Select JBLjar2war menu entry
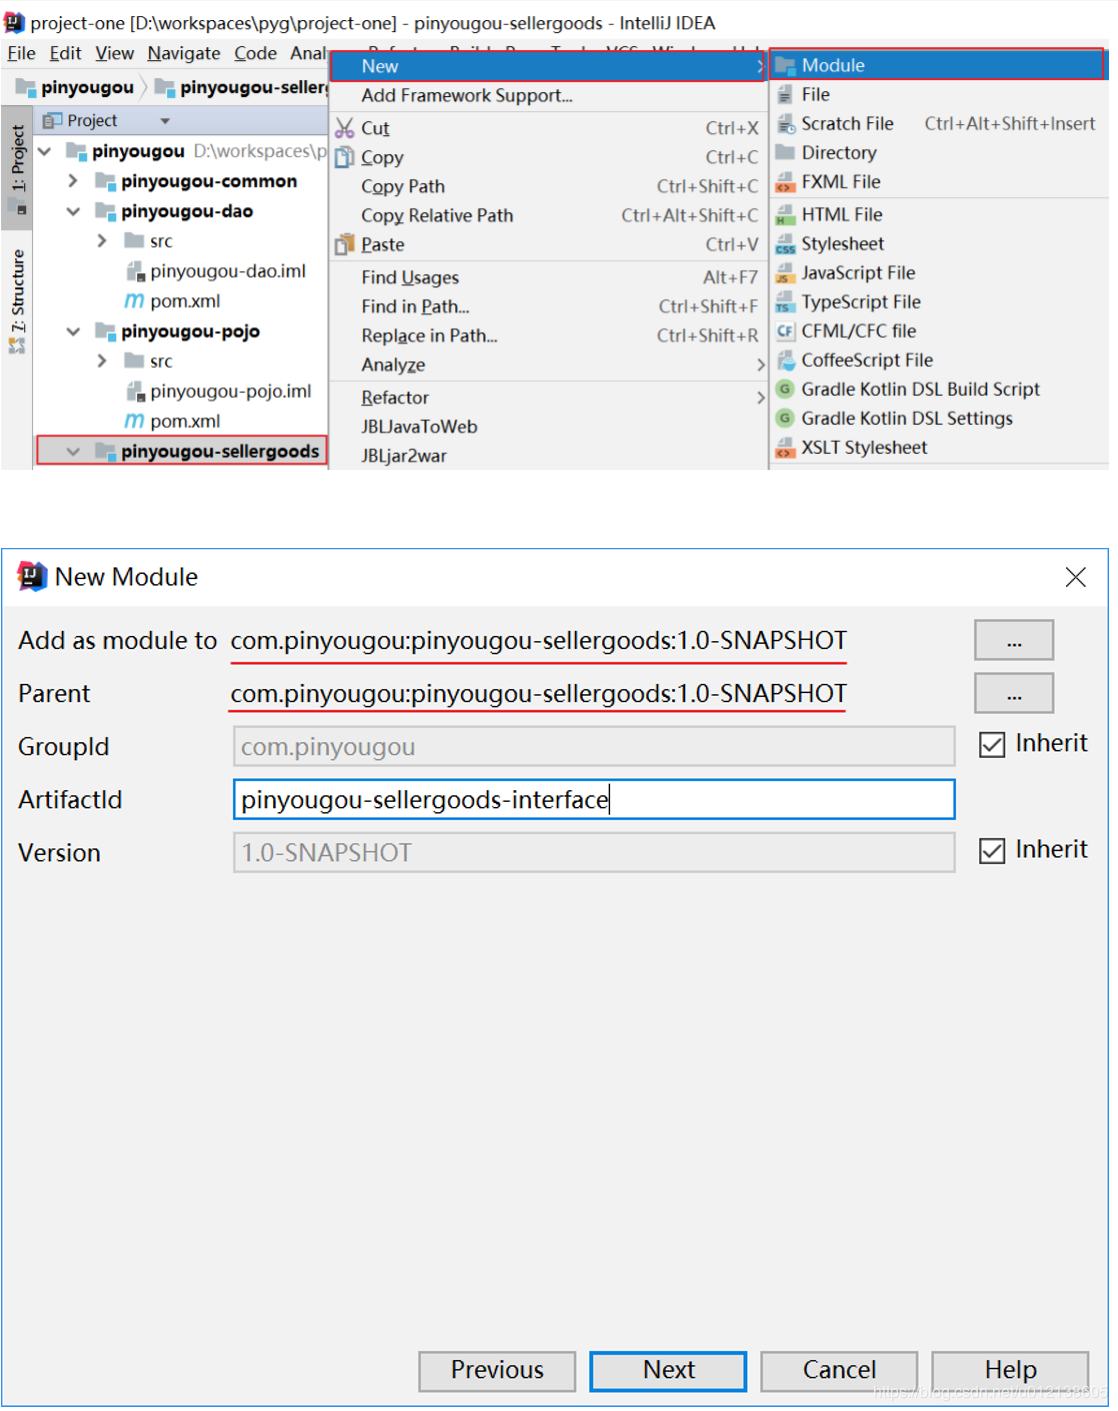 (x=548, y=455)
